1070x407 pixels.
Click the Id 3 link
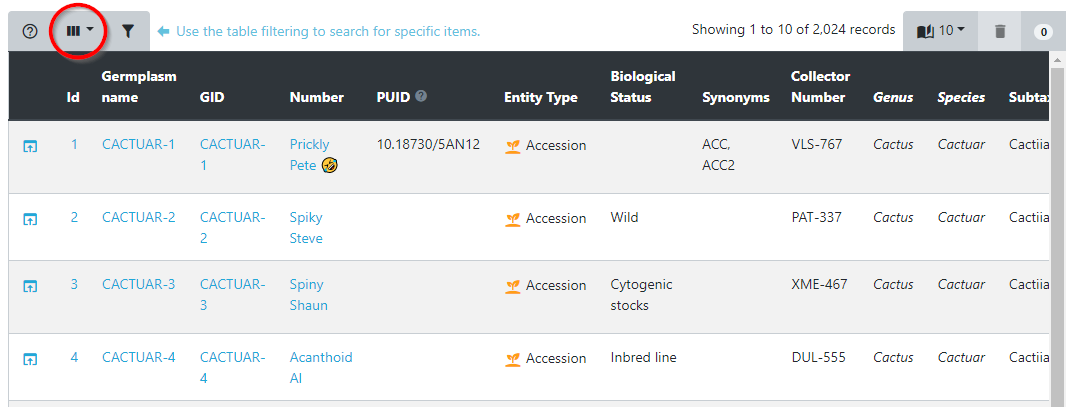click(73, 285)
